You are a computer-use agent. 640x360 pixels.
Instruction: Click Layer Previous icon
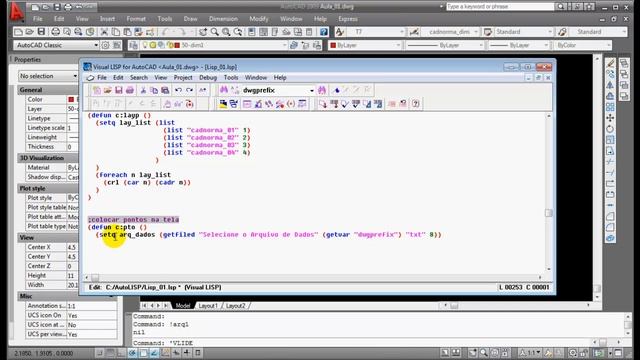317,45
